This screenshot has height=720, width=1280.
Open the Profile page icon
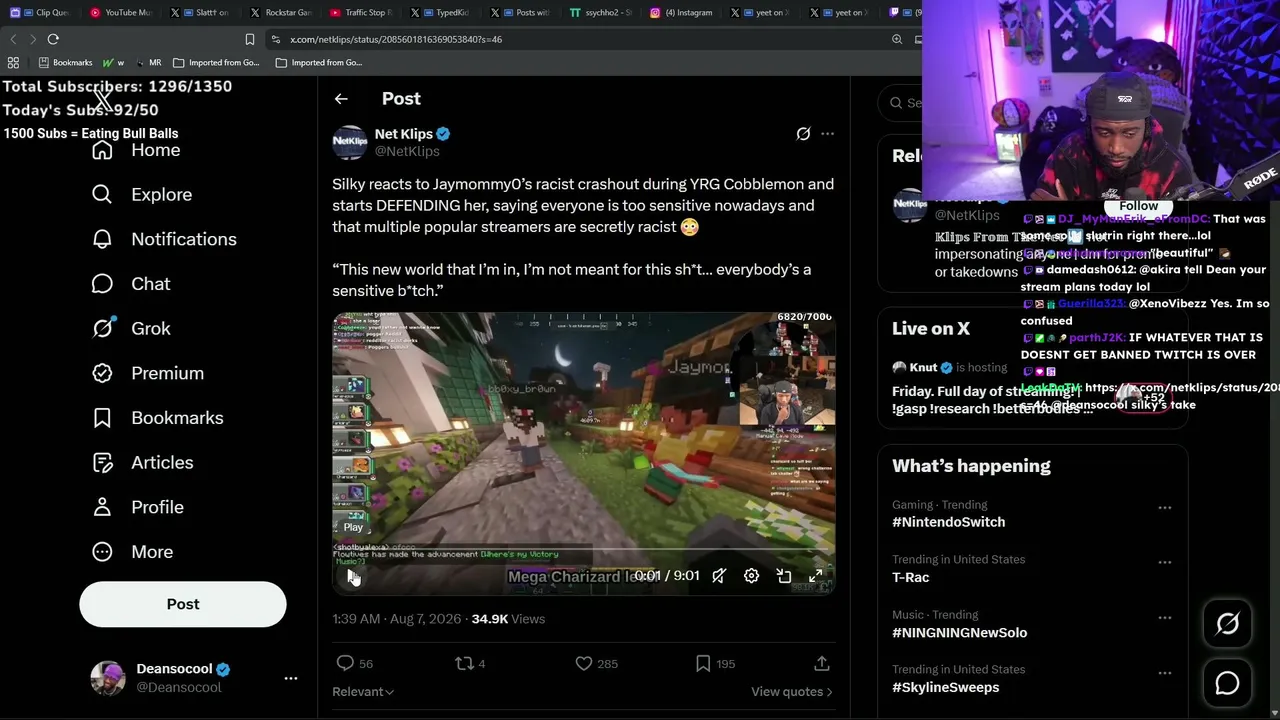[x=102, y=507]
